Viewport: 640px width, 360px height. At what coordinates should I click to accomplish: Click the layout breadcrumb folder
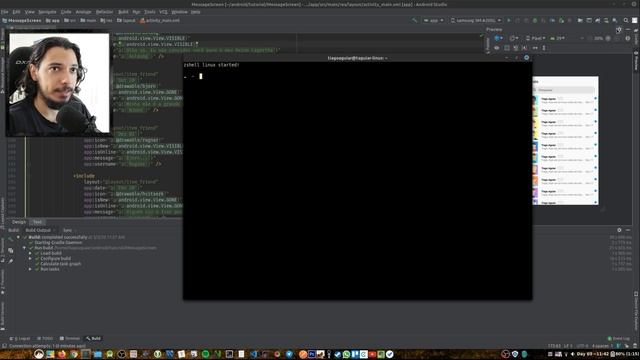(x=126, y=20)
